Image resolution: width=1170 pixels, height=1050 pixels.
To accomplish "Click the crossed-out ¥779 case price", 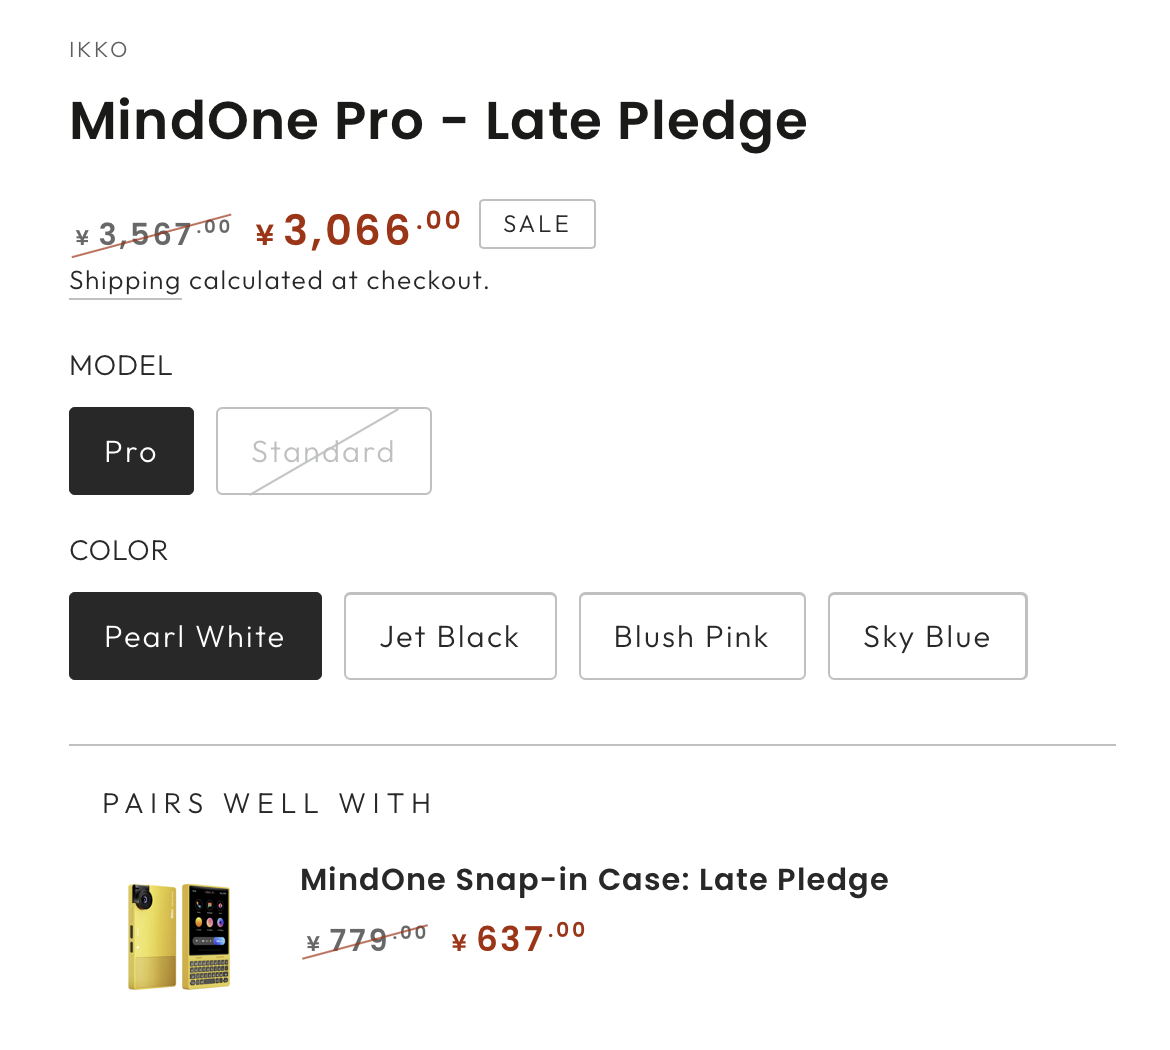I will [x=367, y=940].
